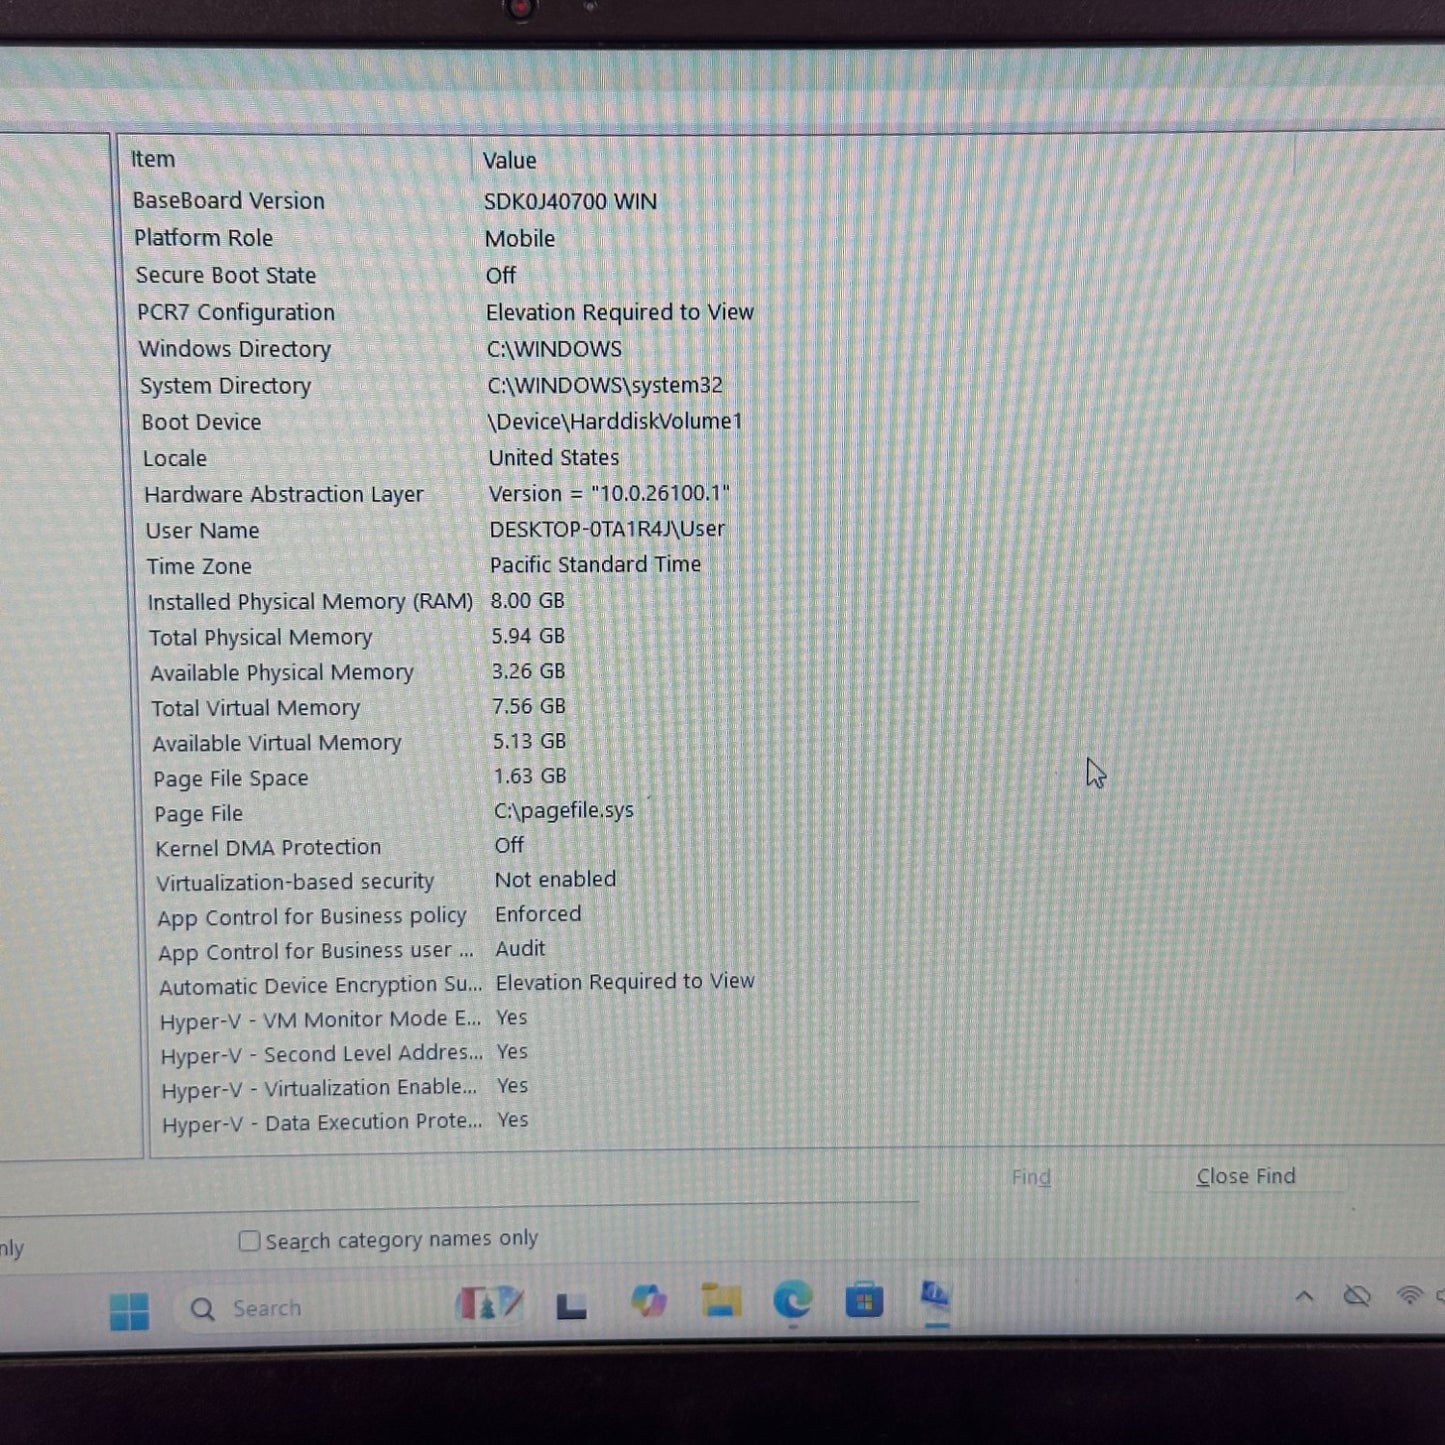
Task: Click the Item column header
Action: (153, 159)
